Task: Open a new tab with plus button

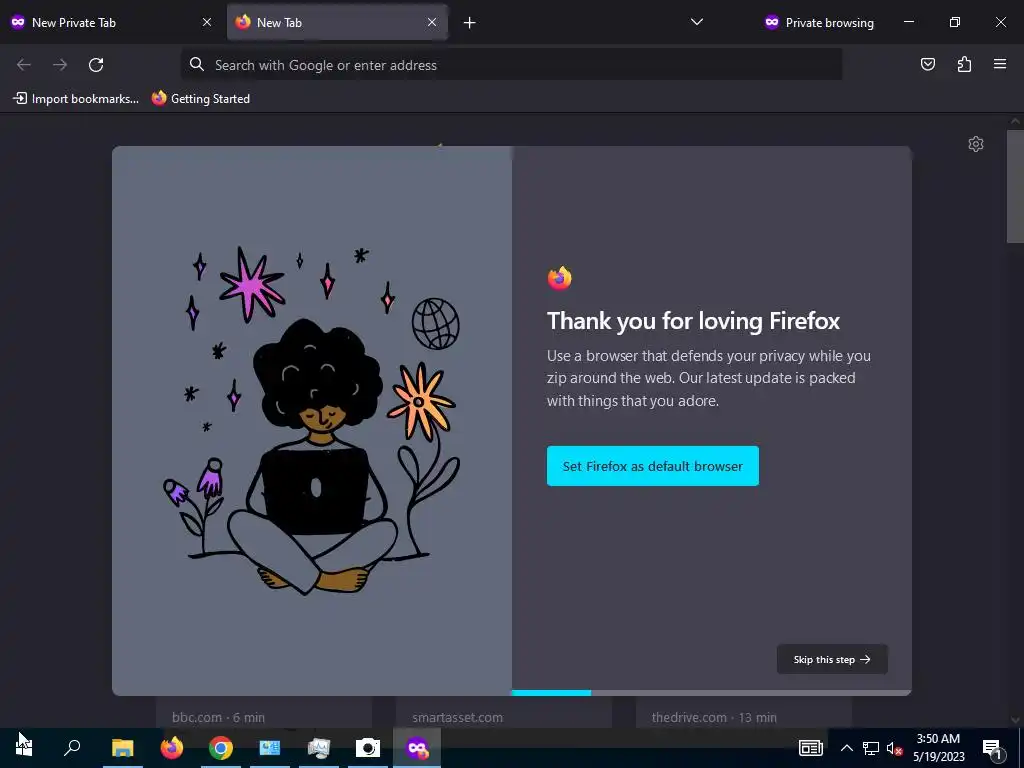Action: (x=470, y=23)
